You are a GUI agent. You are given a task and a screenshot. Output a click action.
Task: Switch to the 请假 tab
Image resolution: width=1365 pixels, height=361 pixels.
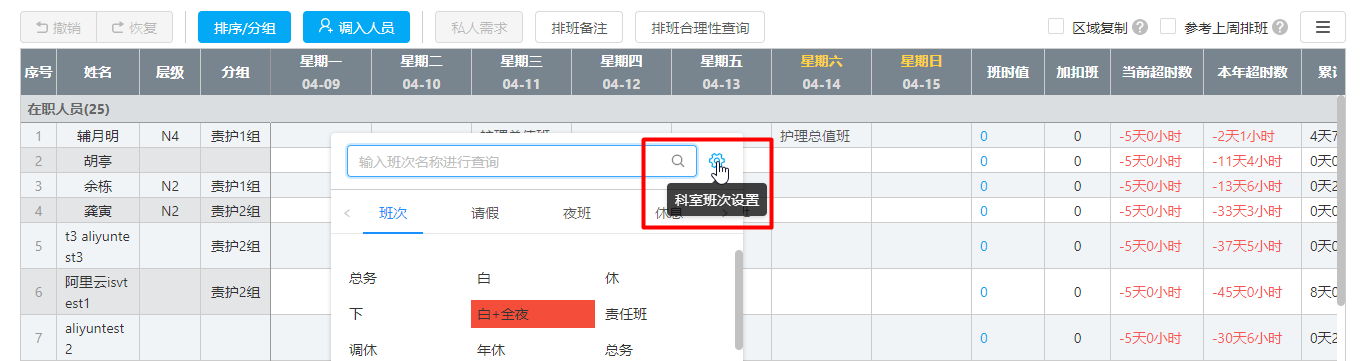point(485,212)
